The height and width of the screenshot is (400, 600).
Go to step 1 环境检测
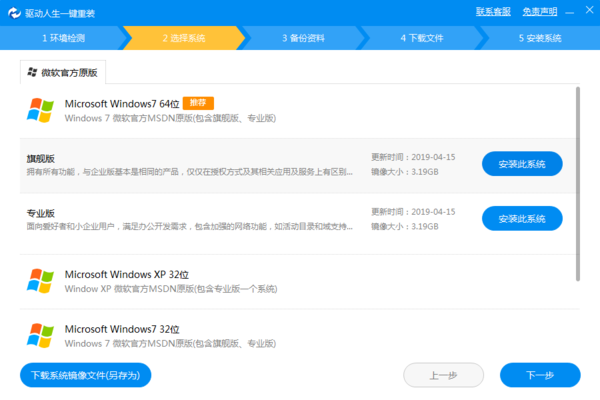[64, 38]
